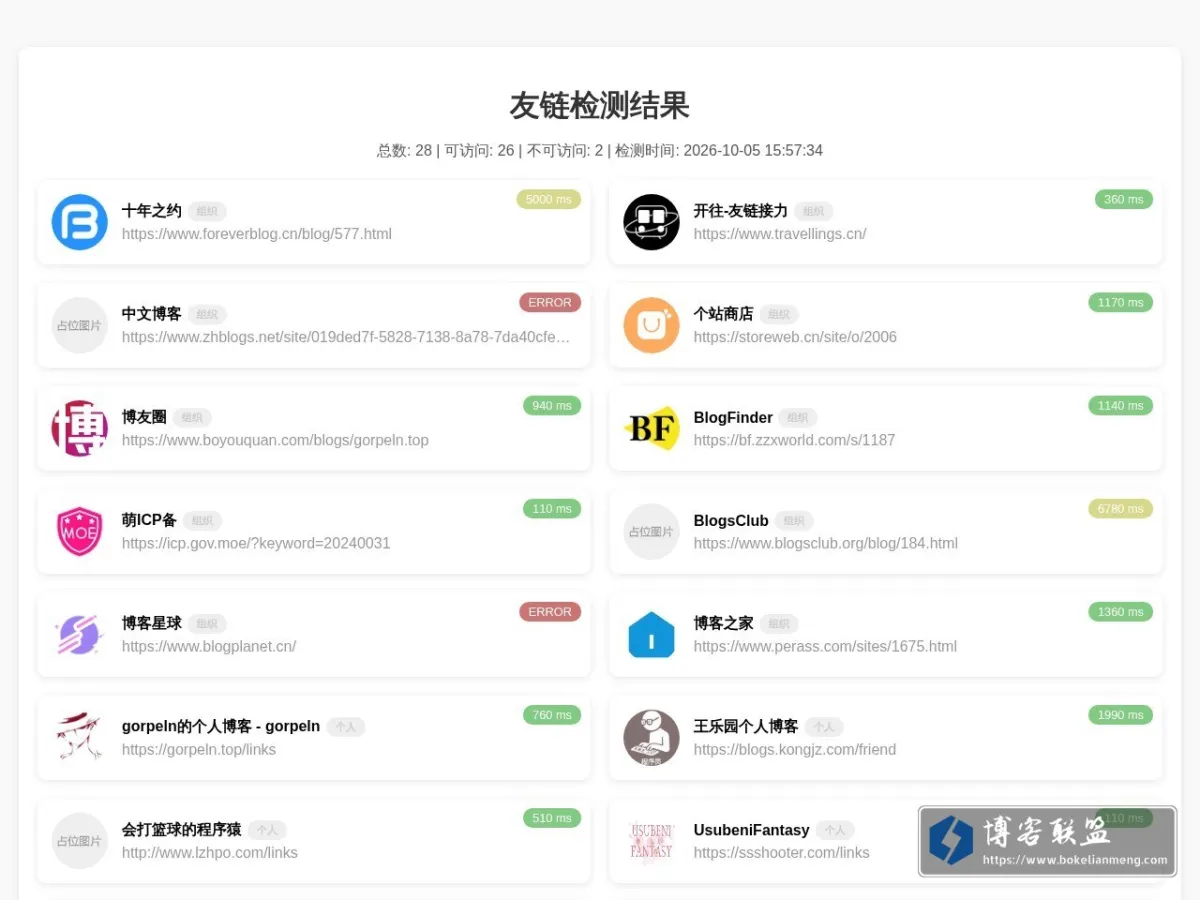Click the BlogFinder yellow BF logo
Image resolution: width=1200 pixels, height=900 pixels.
point(651,428)
